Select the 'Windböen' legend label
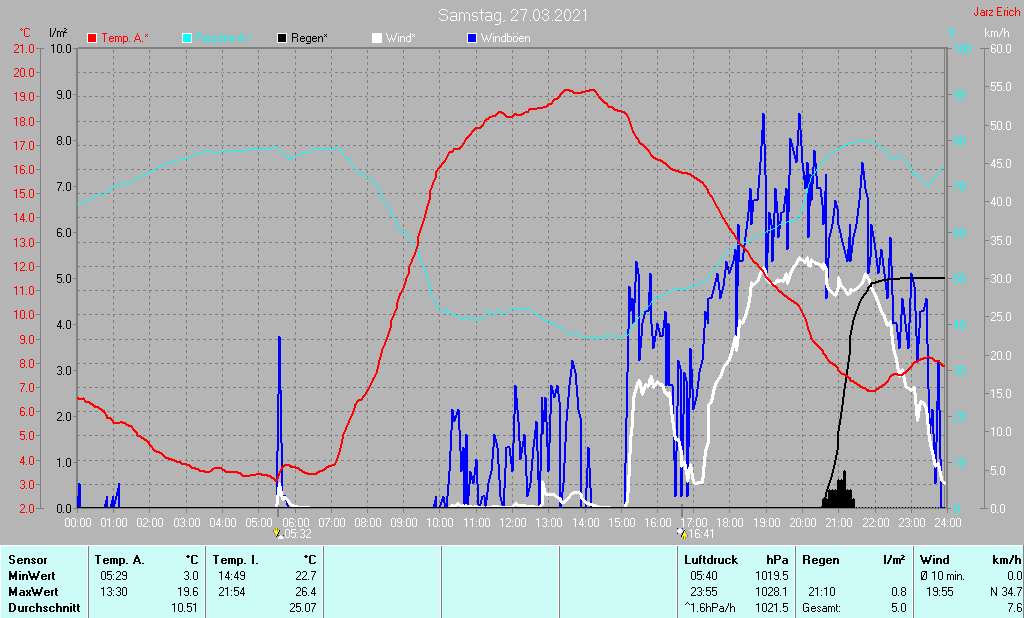This screenshot has height=618, width=1024. click(505, 38)
